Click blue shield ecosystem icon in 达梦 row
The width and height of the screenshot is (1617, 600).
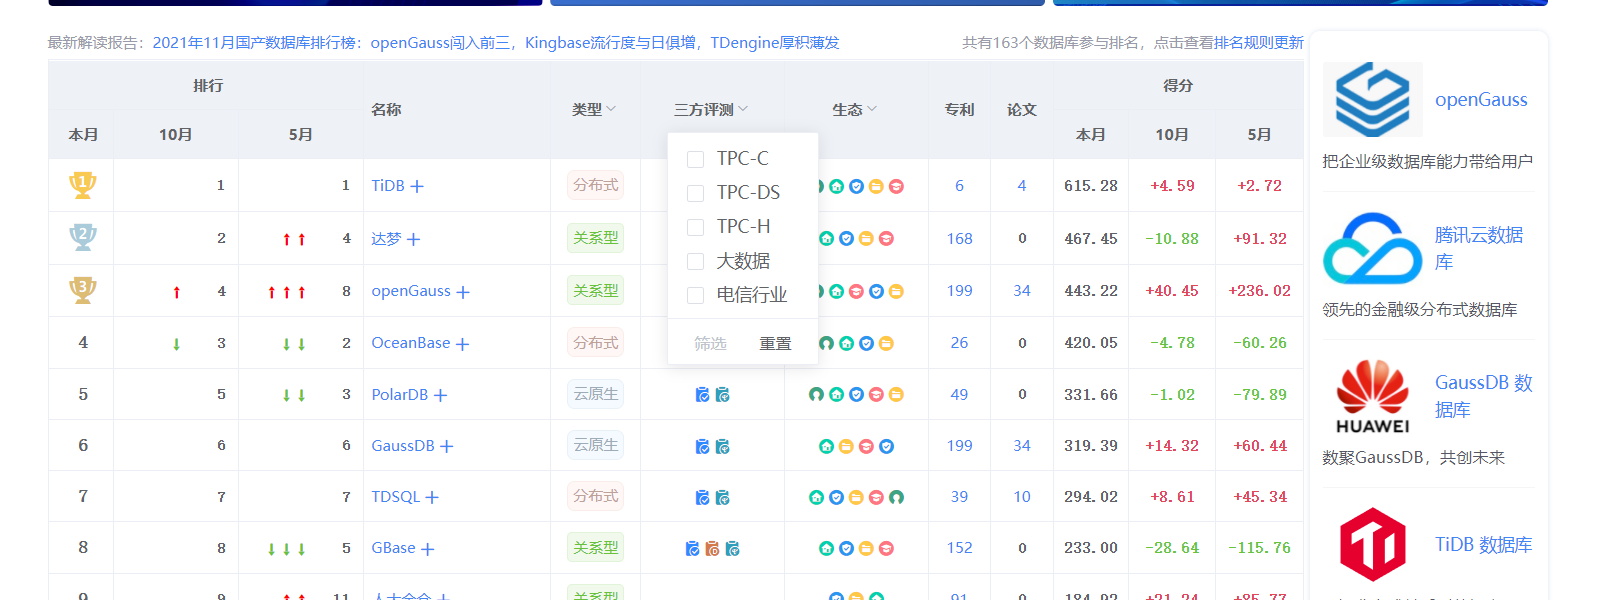[x=846, y=238]
